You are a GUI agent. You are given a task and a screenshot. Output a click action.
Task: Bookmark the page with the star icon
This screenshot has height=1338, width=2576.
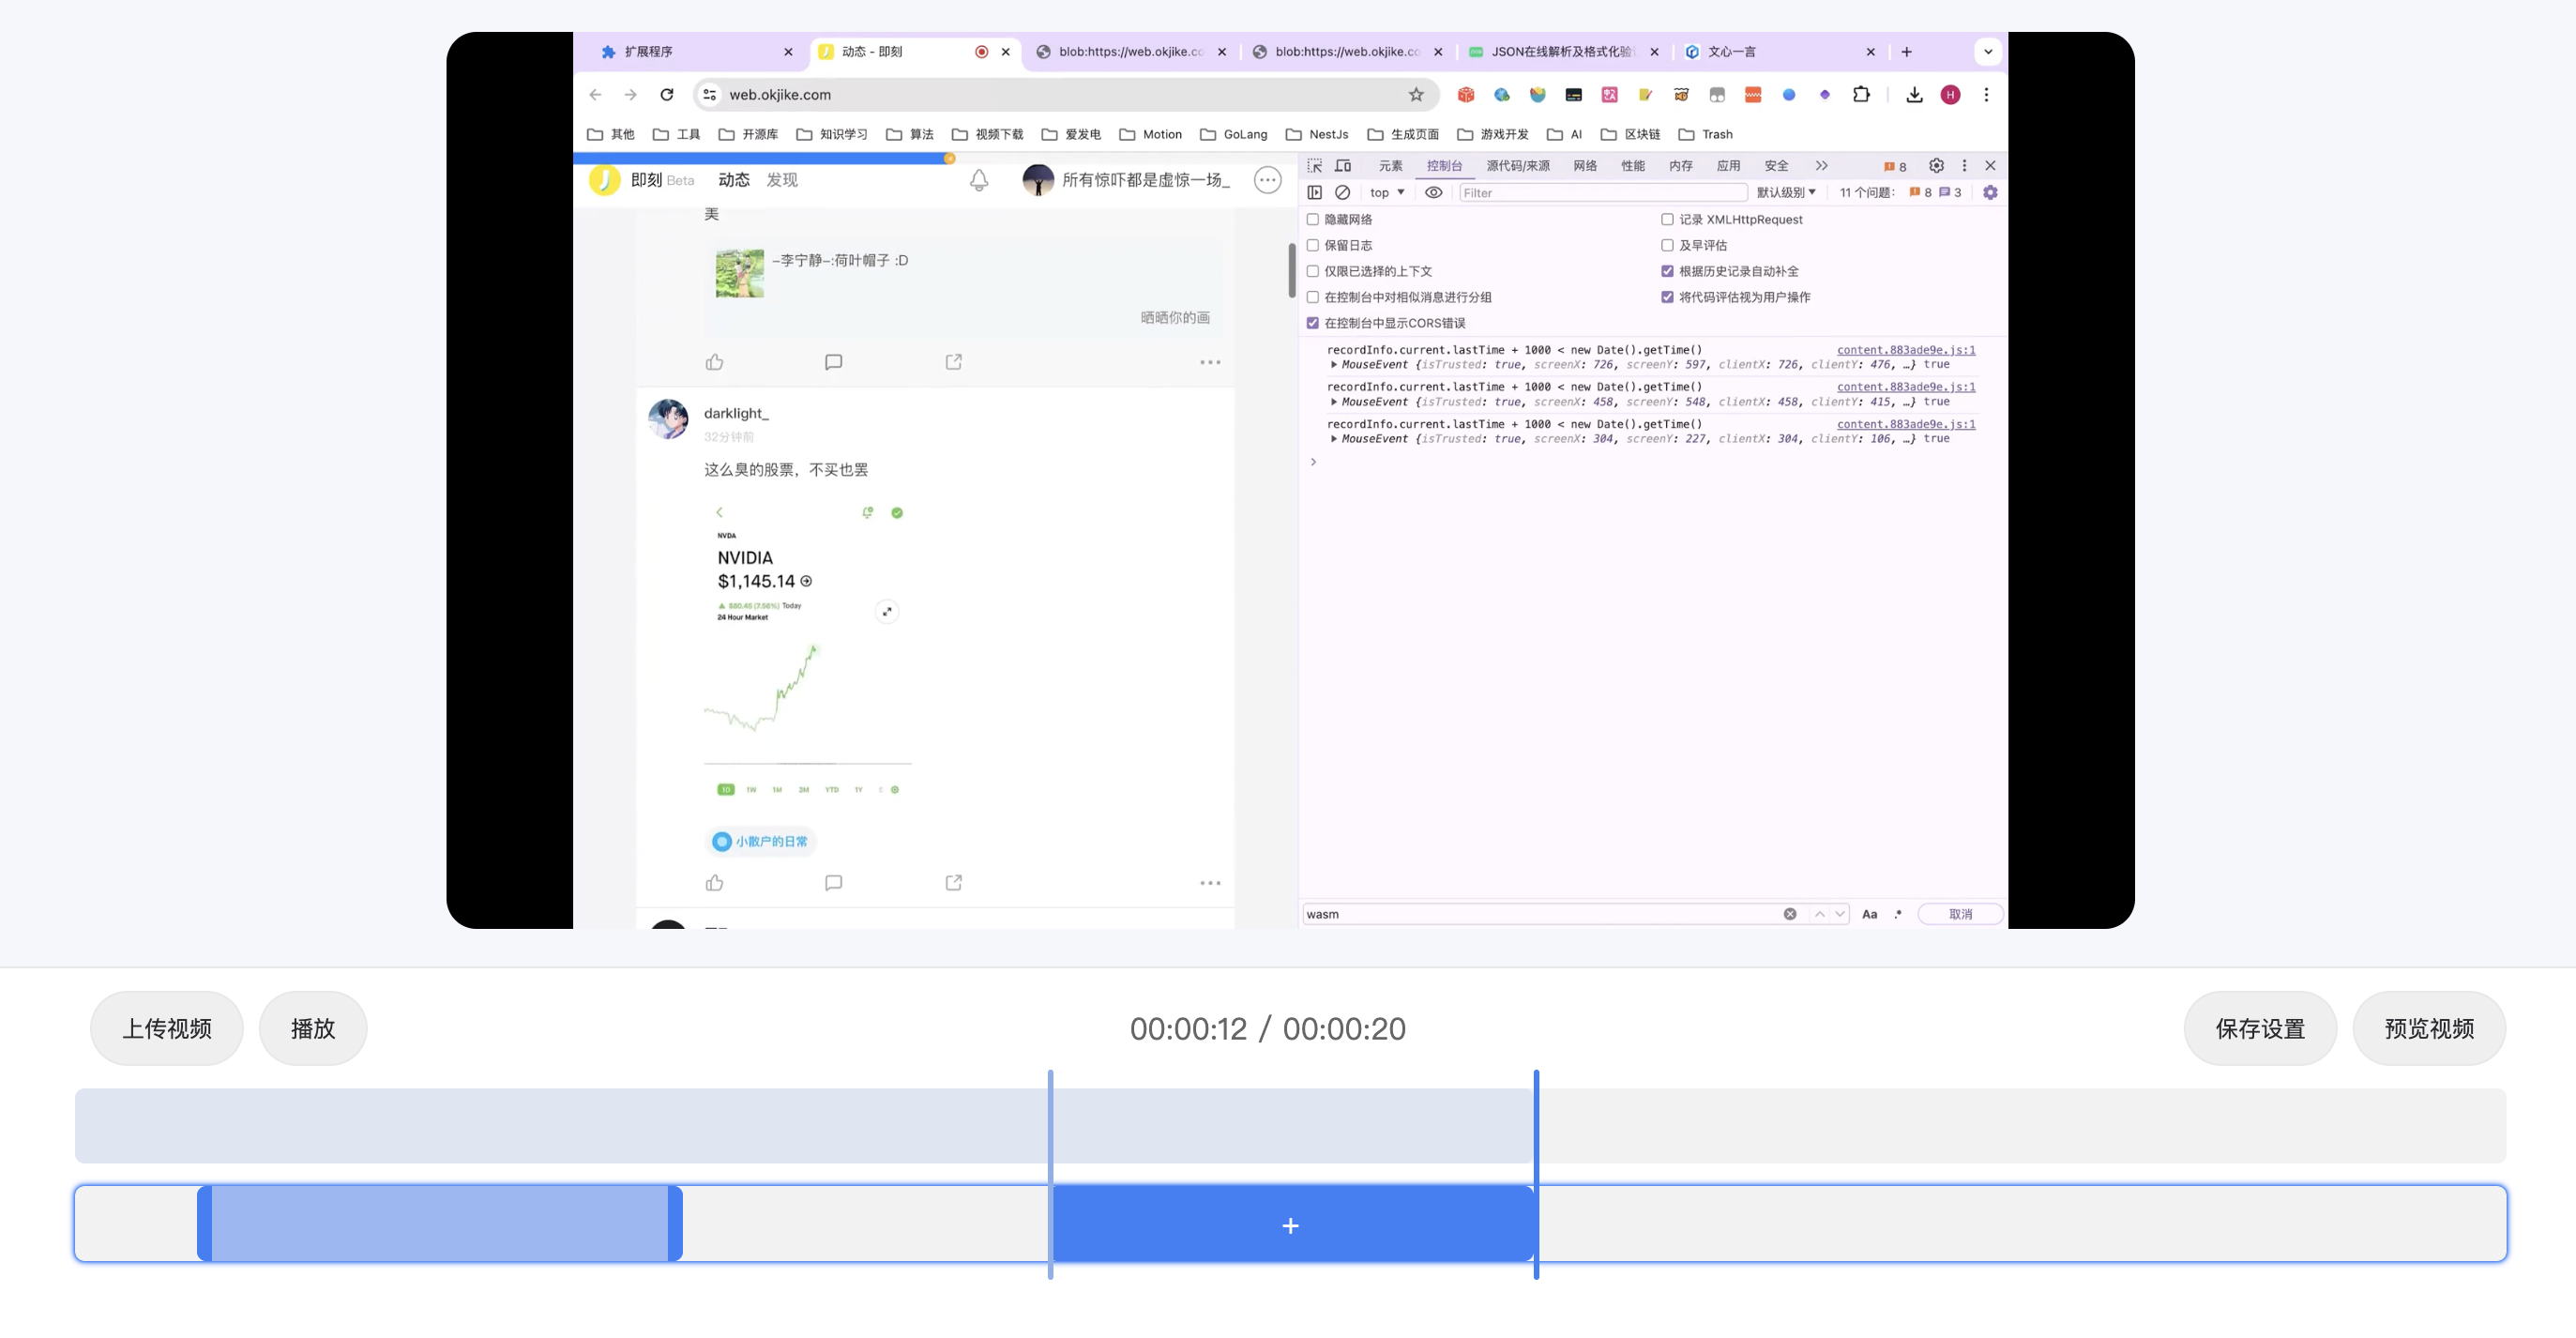point(1416,94)
